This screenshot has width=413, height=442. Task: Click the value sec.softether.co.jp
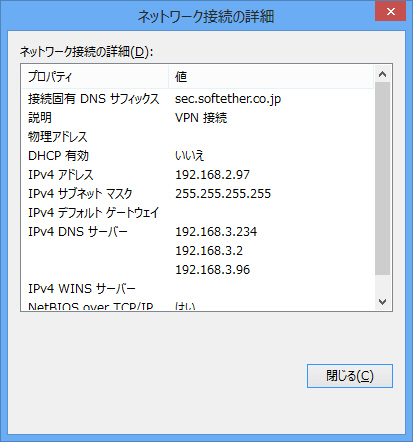228,99
